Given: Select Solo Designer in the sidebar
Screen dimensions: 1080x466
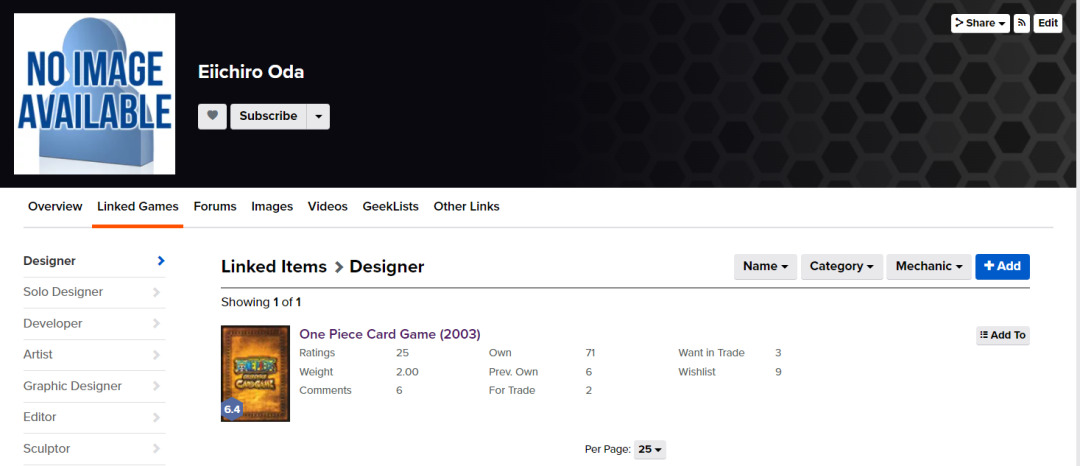Looking at the screenshot, I should tap(94, 292).
